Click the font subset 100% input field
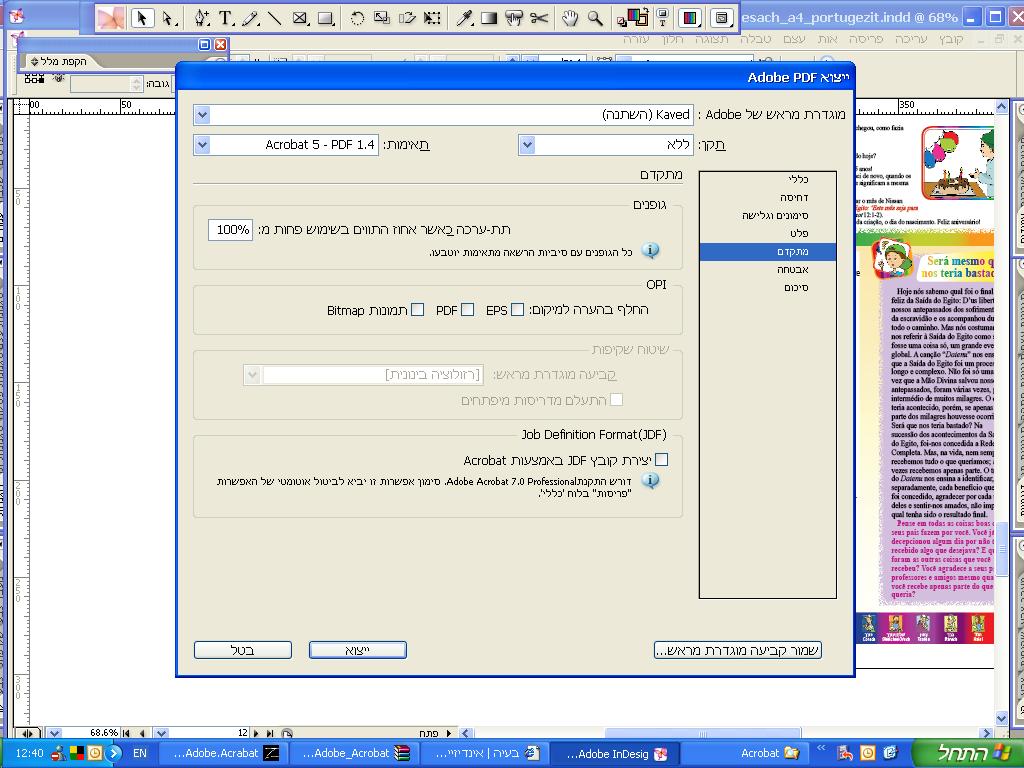Screen dimensions: 1024x768 (231, 229)
